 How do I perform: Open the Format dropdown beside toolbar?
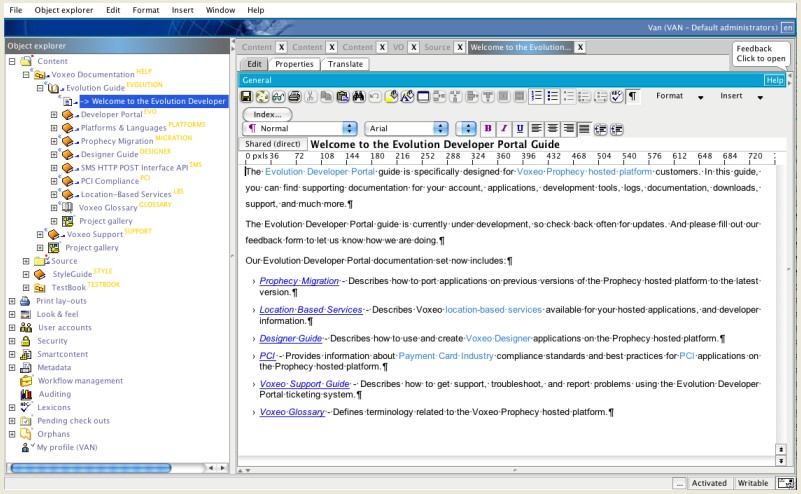(679, 96)
